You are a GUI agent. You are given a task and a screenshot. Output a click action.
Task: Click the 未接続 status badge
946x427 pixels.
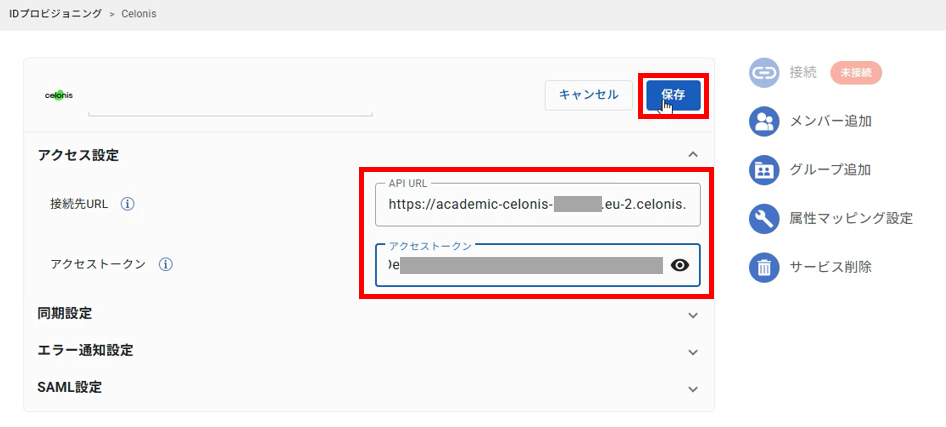click(x=856, y=73)
